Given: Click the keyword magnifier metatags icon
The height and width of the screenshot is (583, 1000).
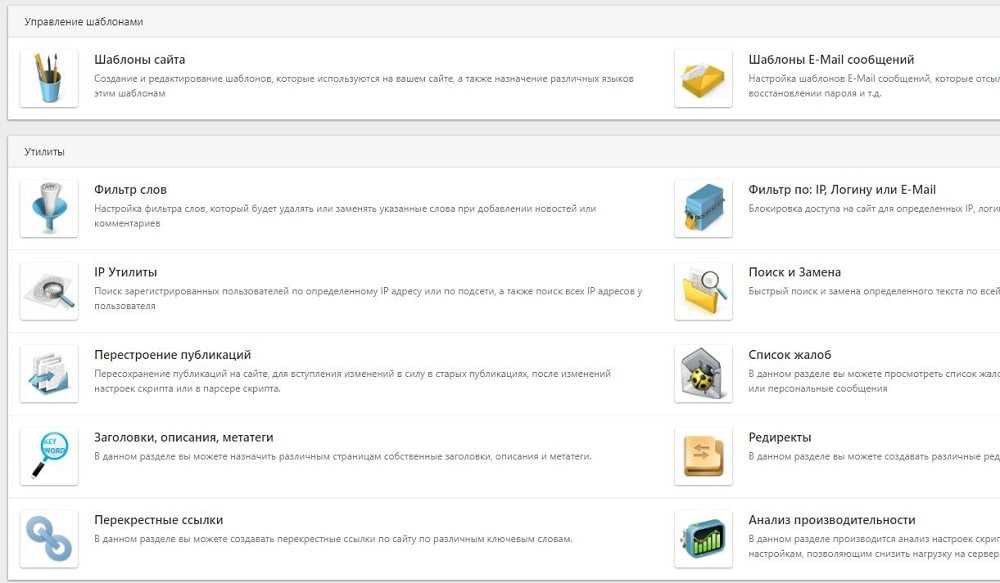Looking at the screenshot, I should 49,456.
